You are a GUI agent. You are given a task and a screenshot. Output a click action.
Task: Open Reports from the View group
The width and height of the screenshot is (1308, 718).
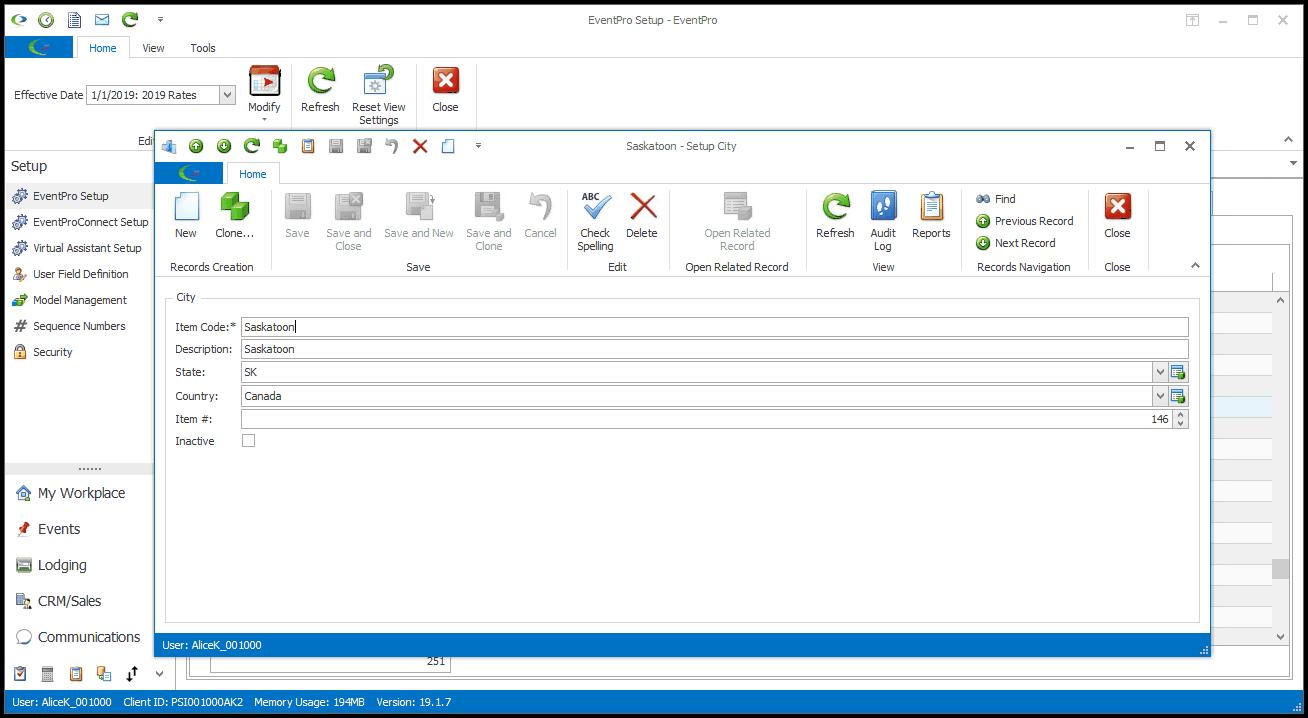tap(931, 216)
